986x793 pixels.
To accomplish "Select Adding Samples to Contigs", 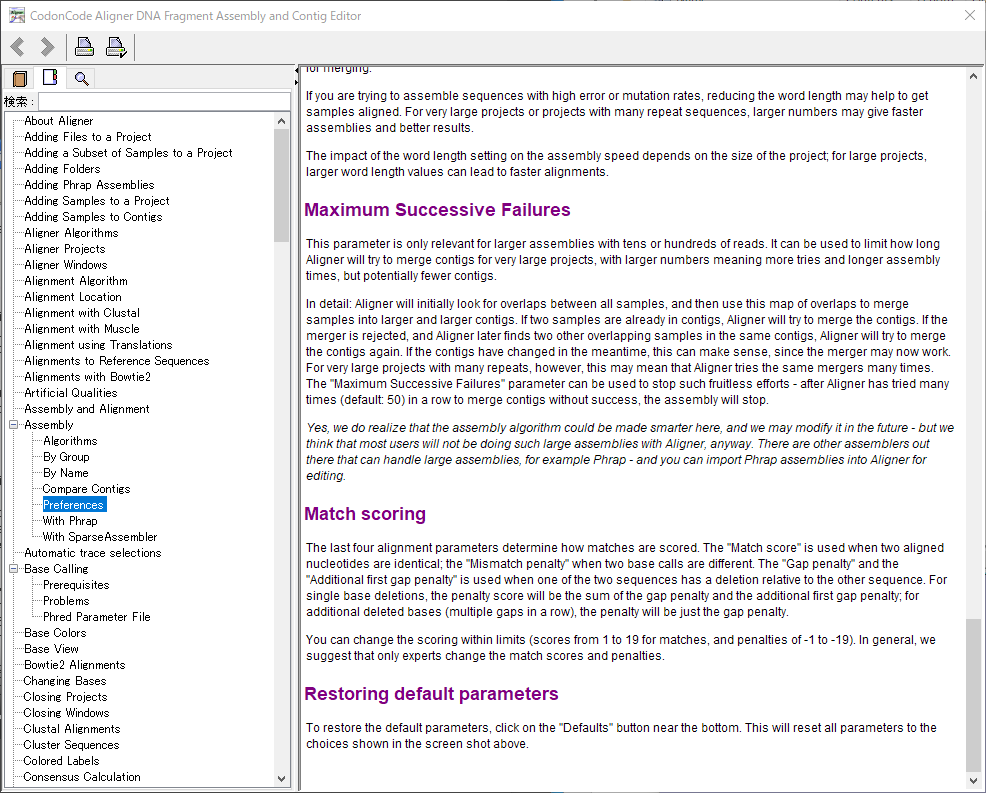I will 93,217.
